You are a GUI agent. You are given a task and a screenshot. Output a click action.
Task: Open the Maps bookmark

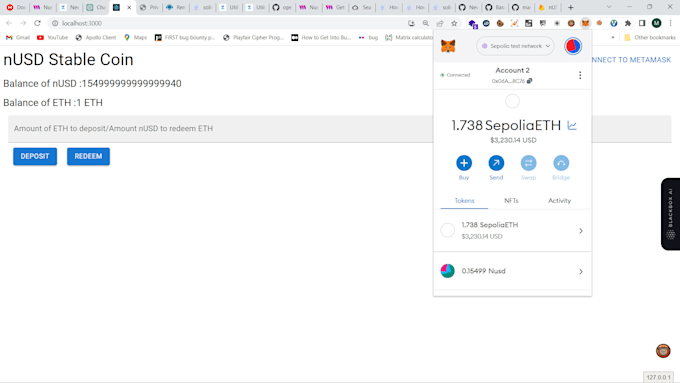click(x=135, y=38)
